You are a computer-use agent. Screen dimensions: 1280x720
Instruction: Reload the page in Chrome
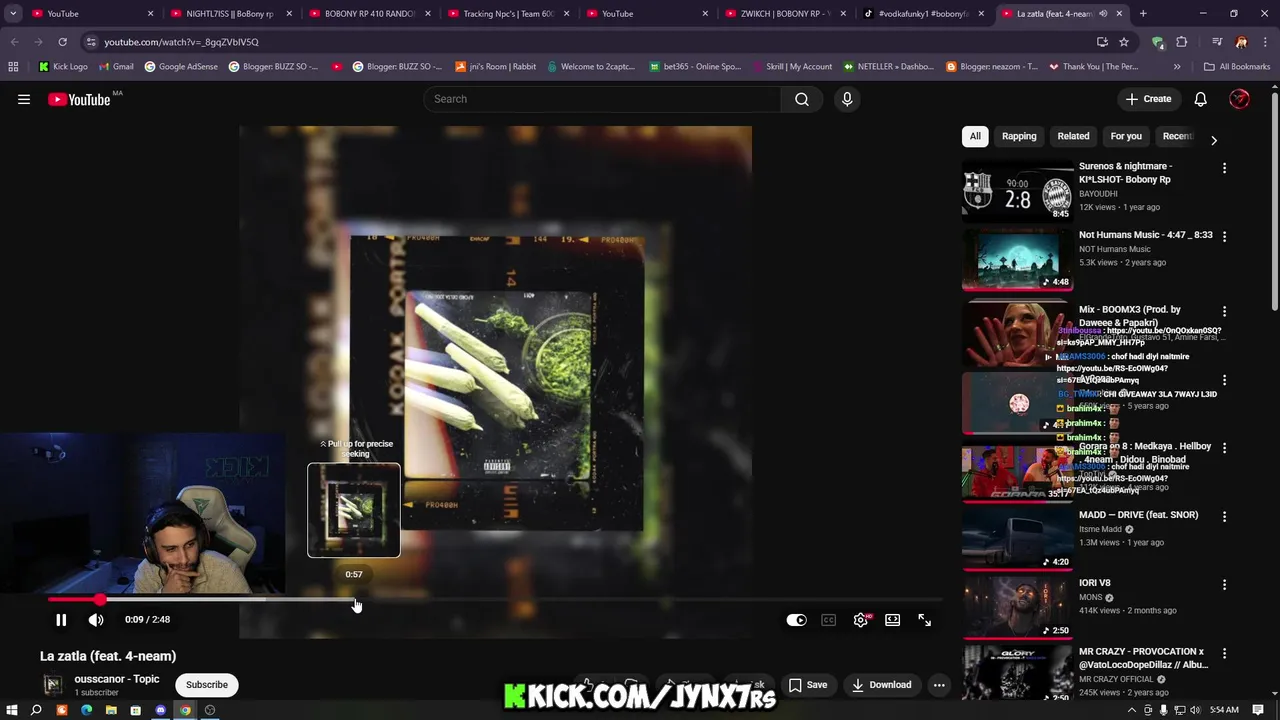coord(62,42)
